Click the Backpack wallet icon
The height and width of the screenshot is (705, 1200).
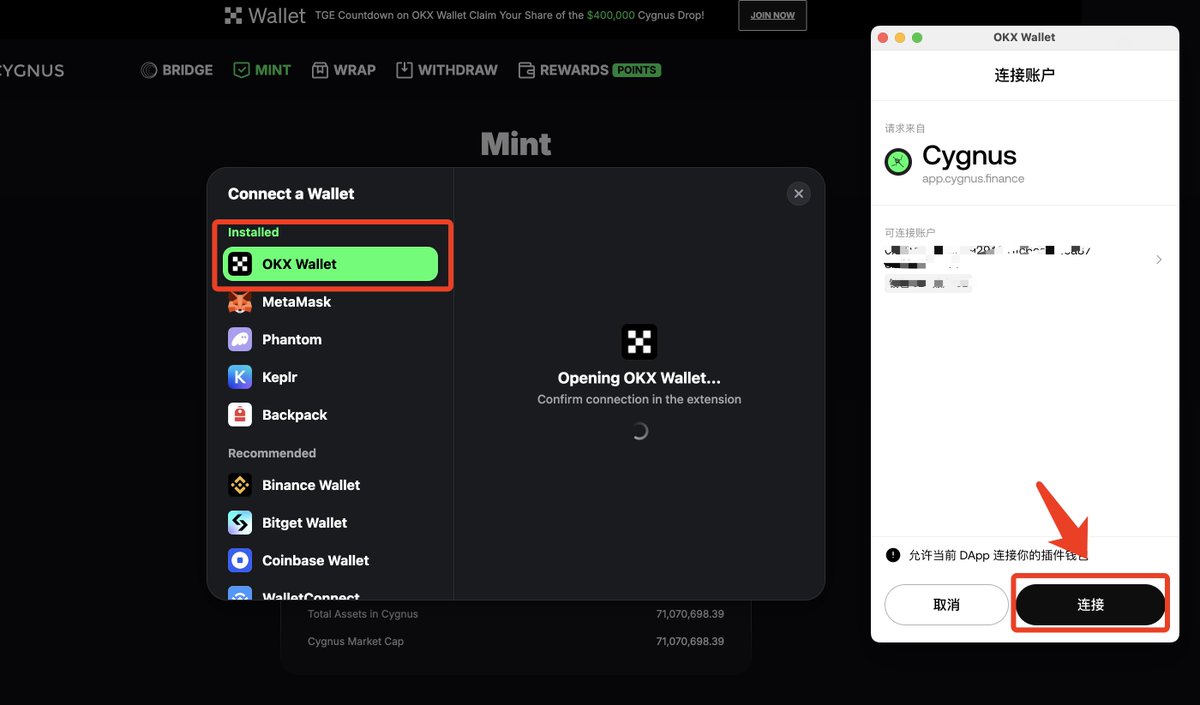pos(240,415)
